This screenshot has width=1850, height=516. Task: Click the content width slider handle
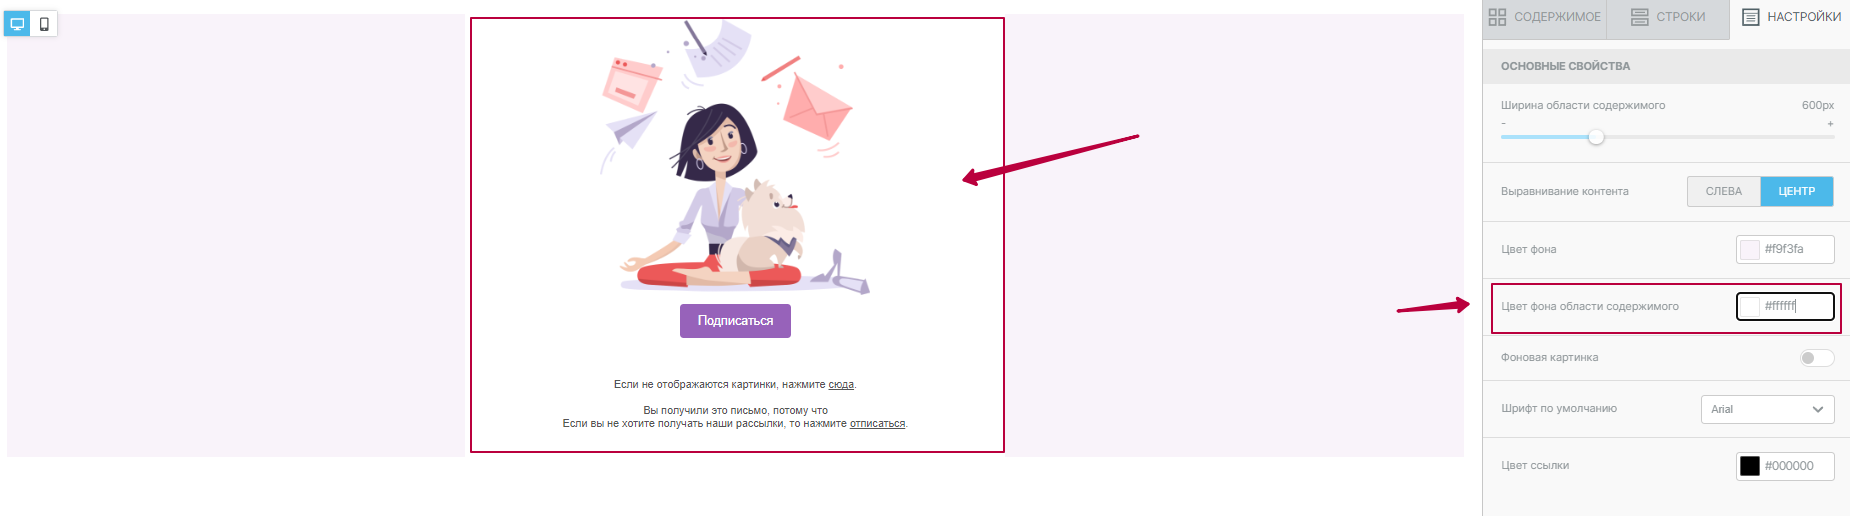pyautogui.click(x=1596, y=137)
